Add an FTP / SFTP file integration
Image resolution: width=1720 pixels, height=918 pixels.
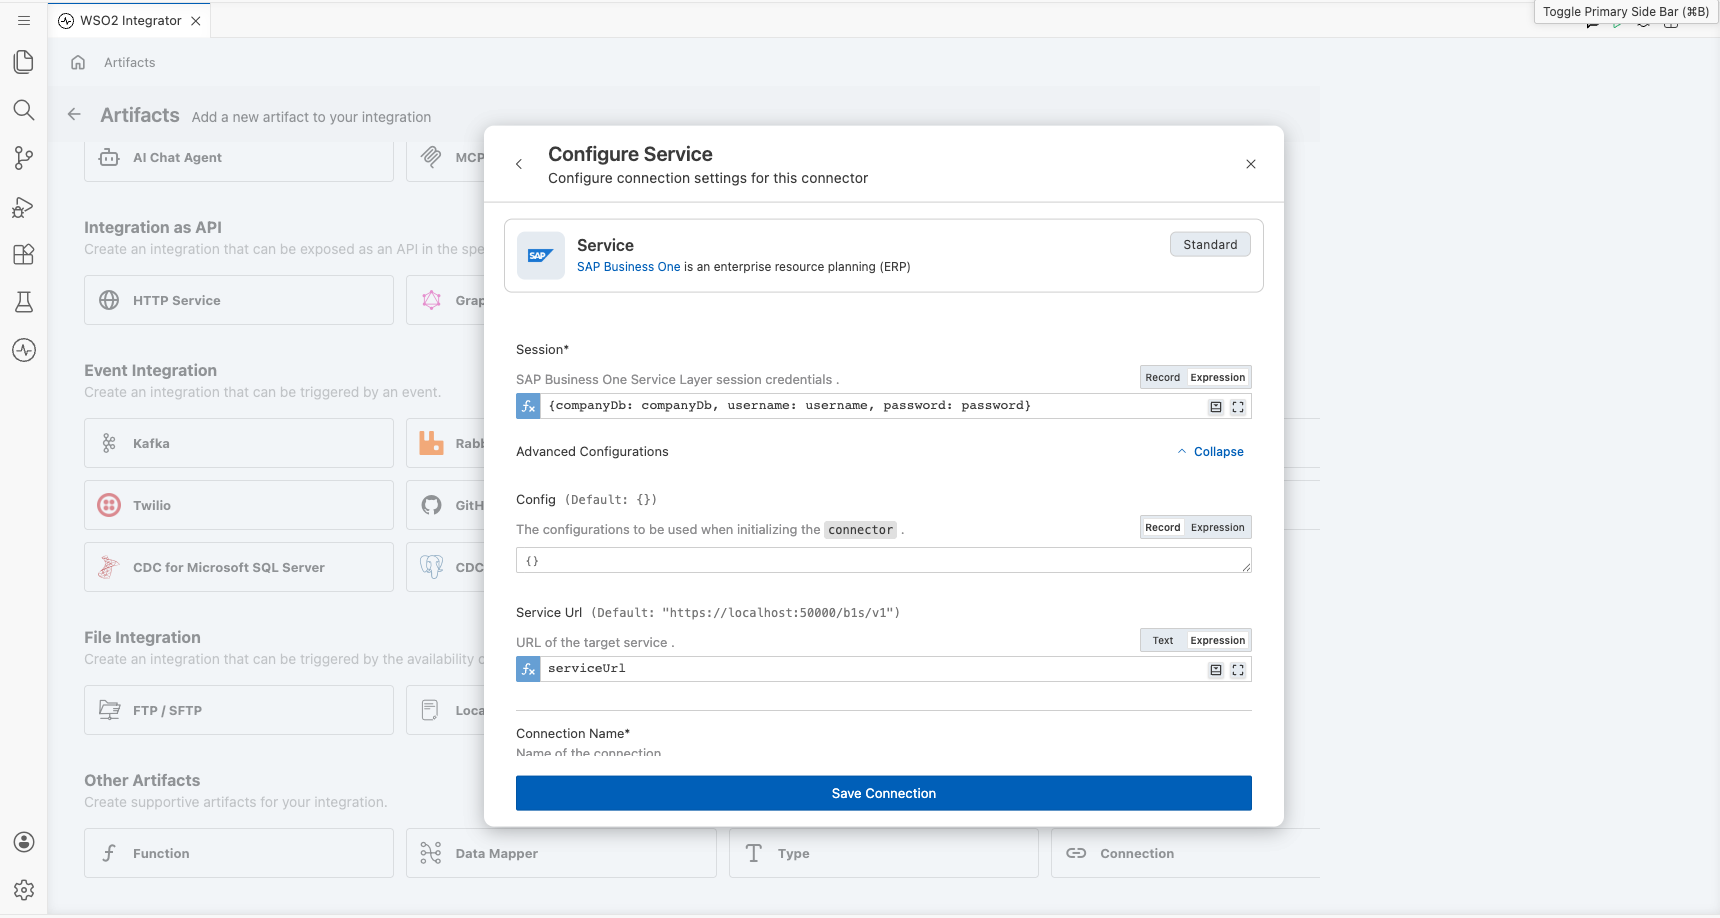(239, 710)
